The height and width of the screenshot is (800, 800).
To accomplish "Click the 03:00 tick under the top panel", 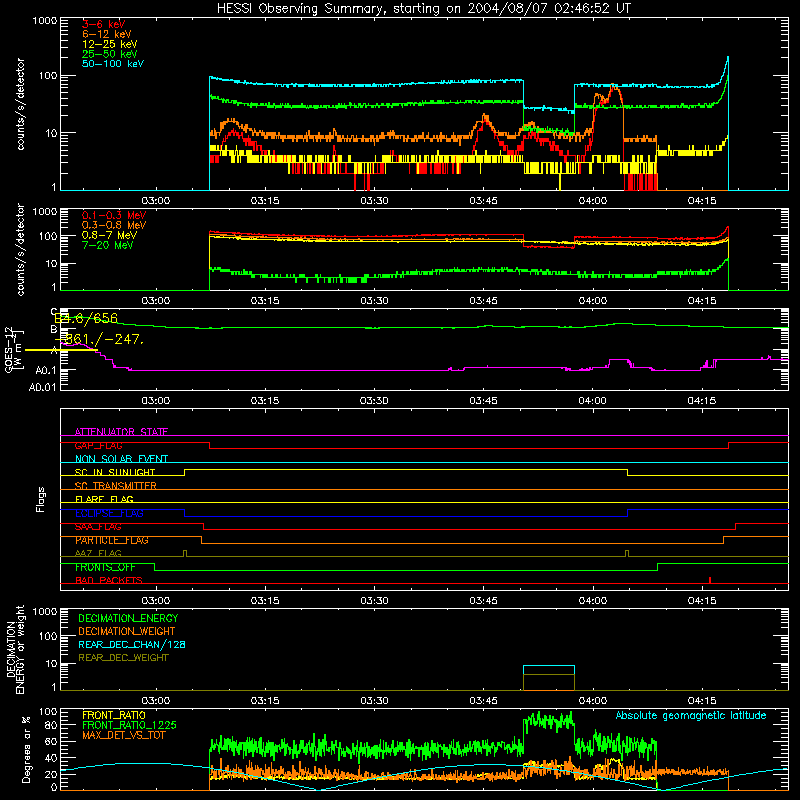I will click(156, 201).
